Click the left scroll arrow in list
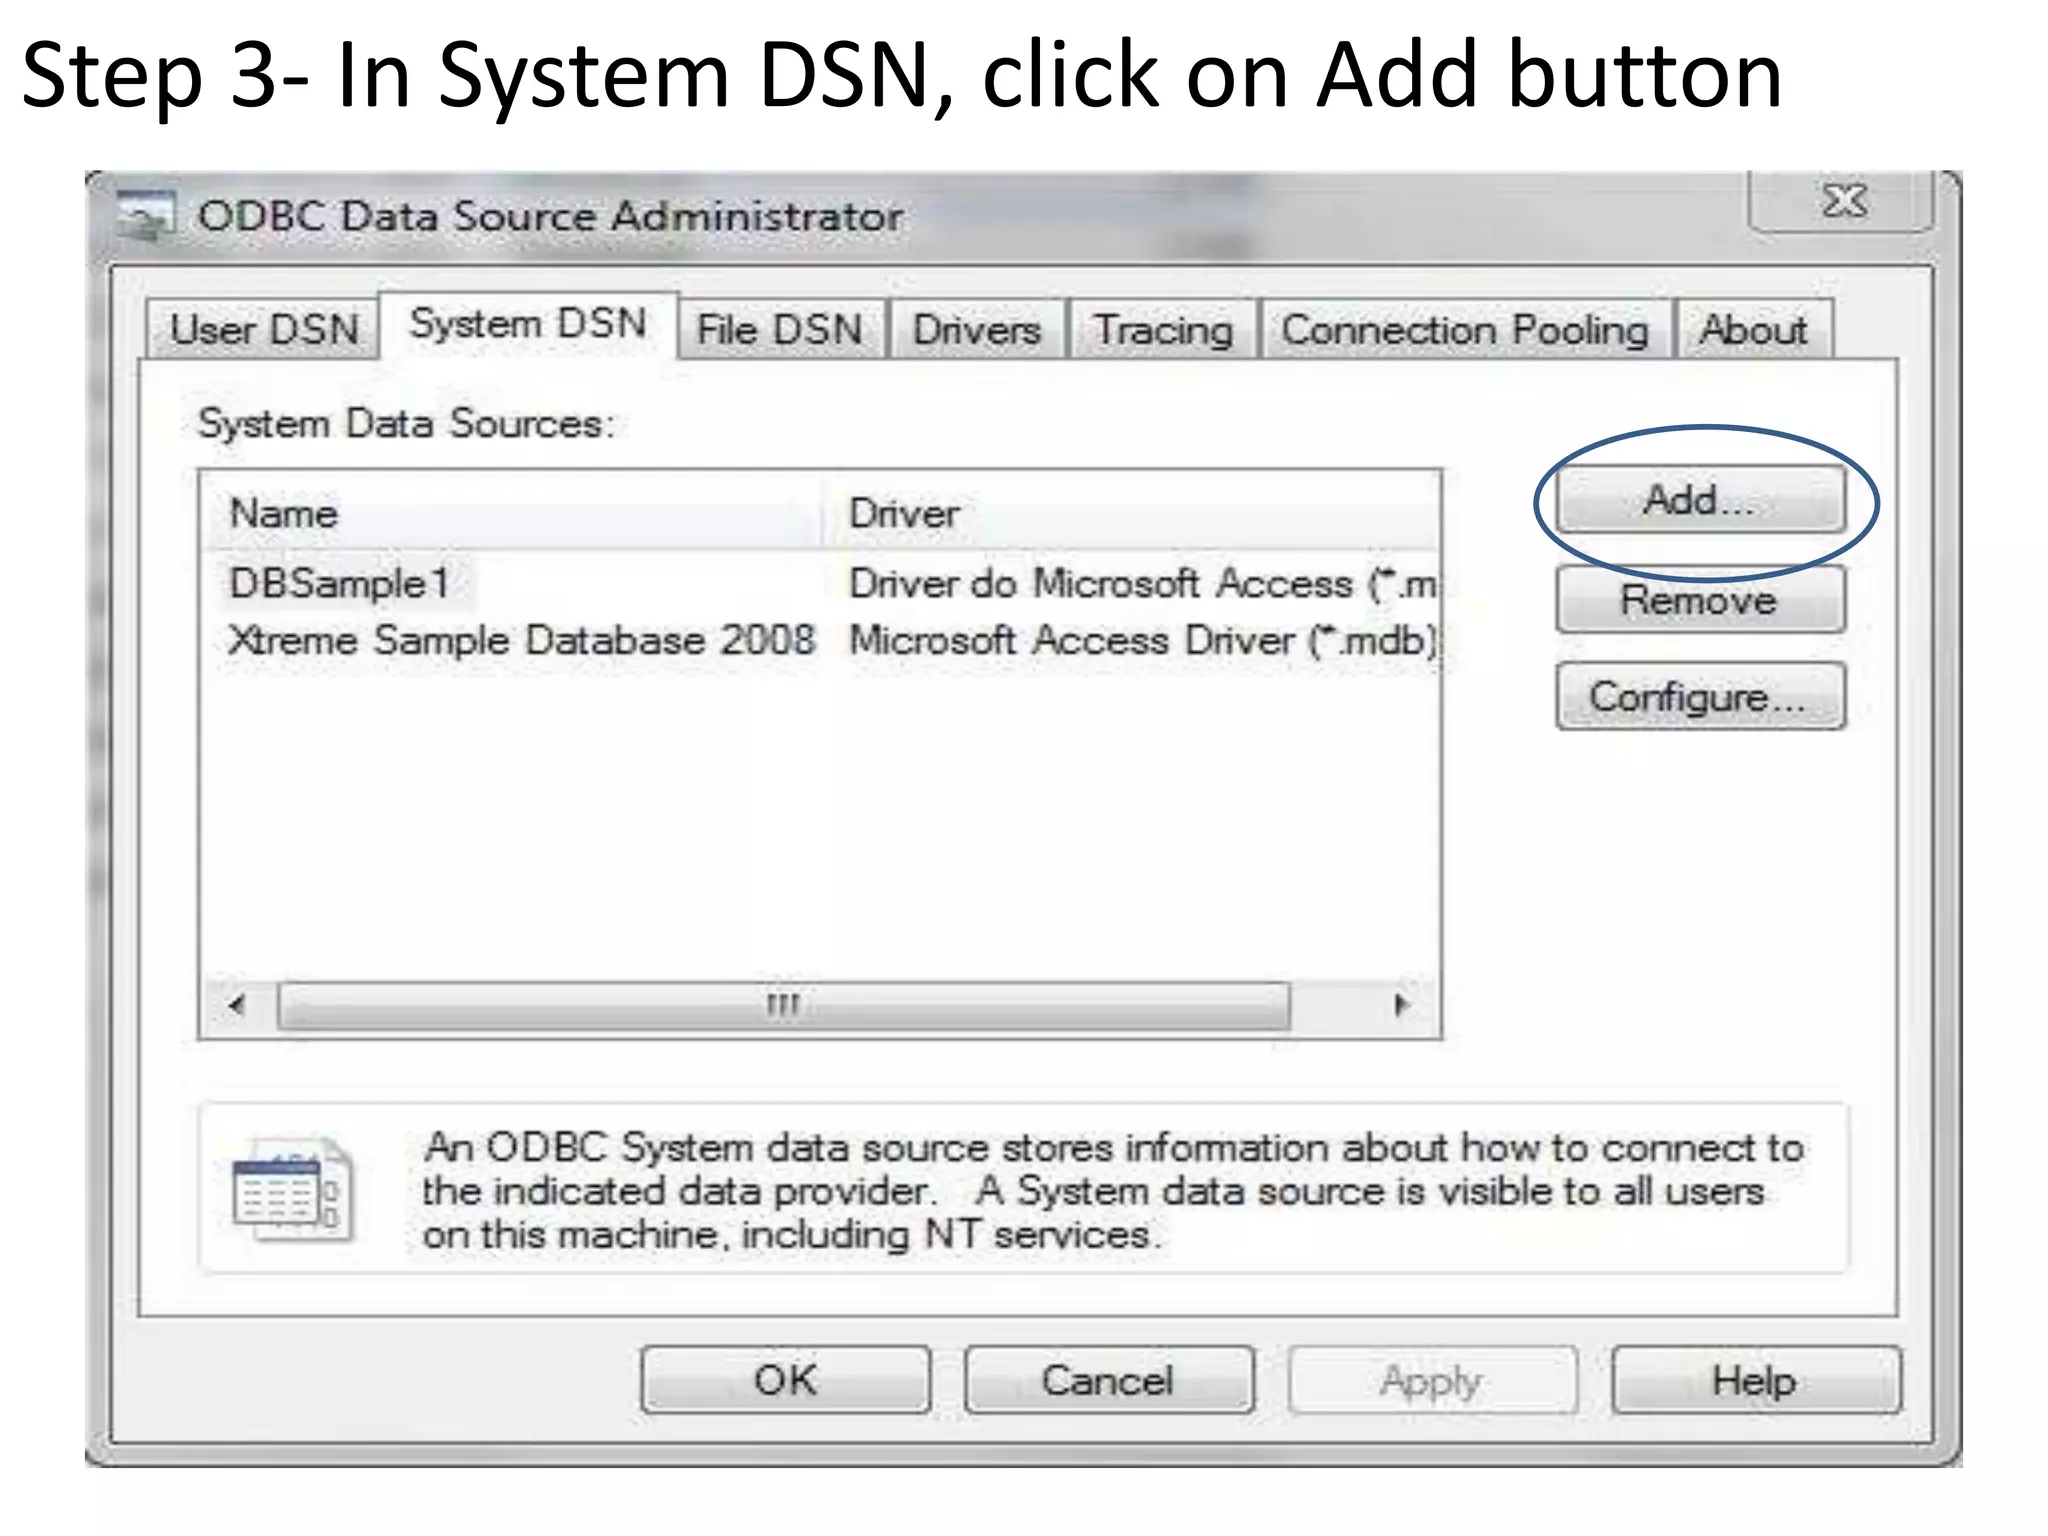Screen dimensions: 2048x1536 [x=237, y=1005]
